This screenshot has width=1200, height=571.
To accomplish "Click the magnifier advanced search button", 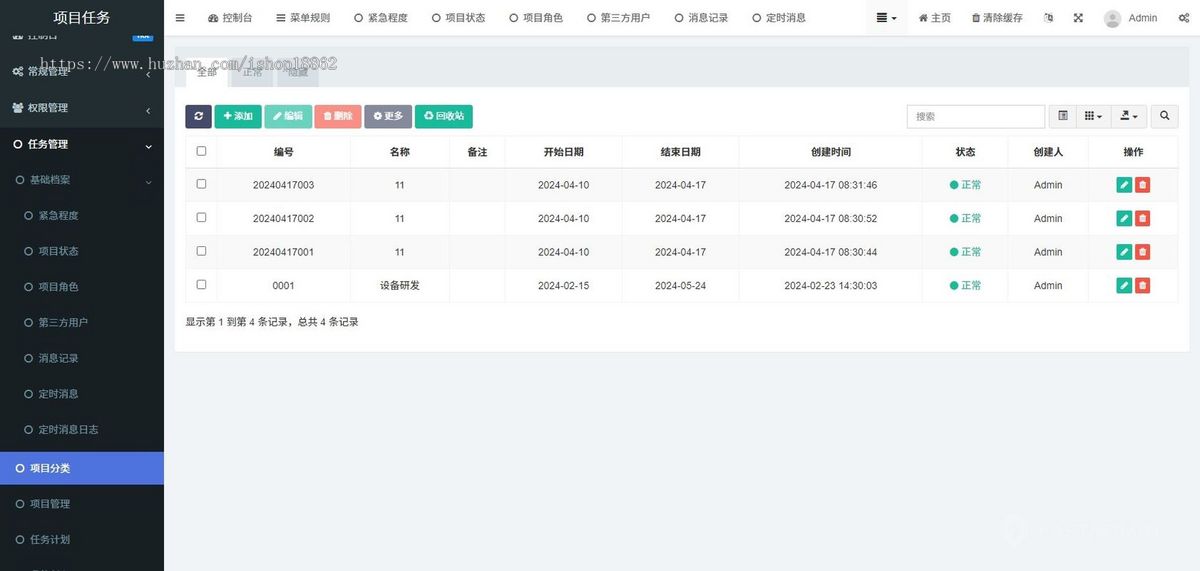I will coord(1164,116).
